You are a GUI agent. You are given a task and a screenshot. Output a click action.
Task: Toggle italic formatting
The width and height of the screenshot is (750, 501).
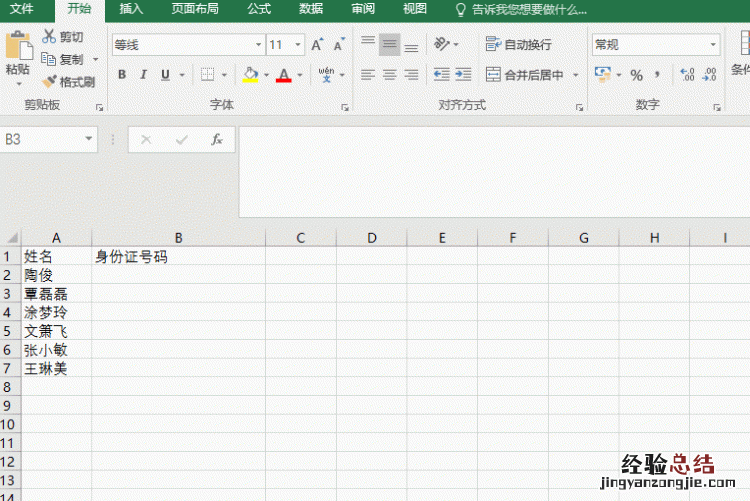(144, 75)
